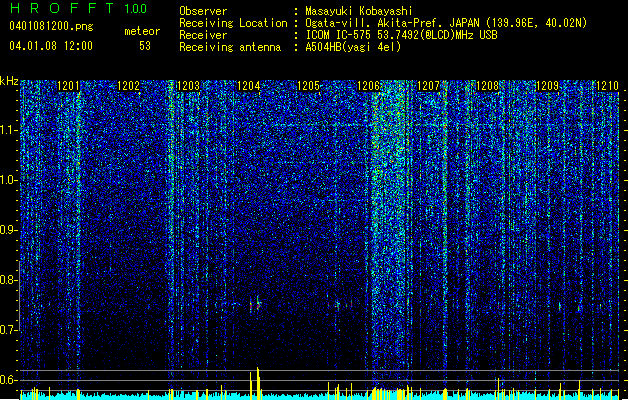Click the 0.7 kHz axis label
Viewport: 629px width, 400px height.
point(8,330)
